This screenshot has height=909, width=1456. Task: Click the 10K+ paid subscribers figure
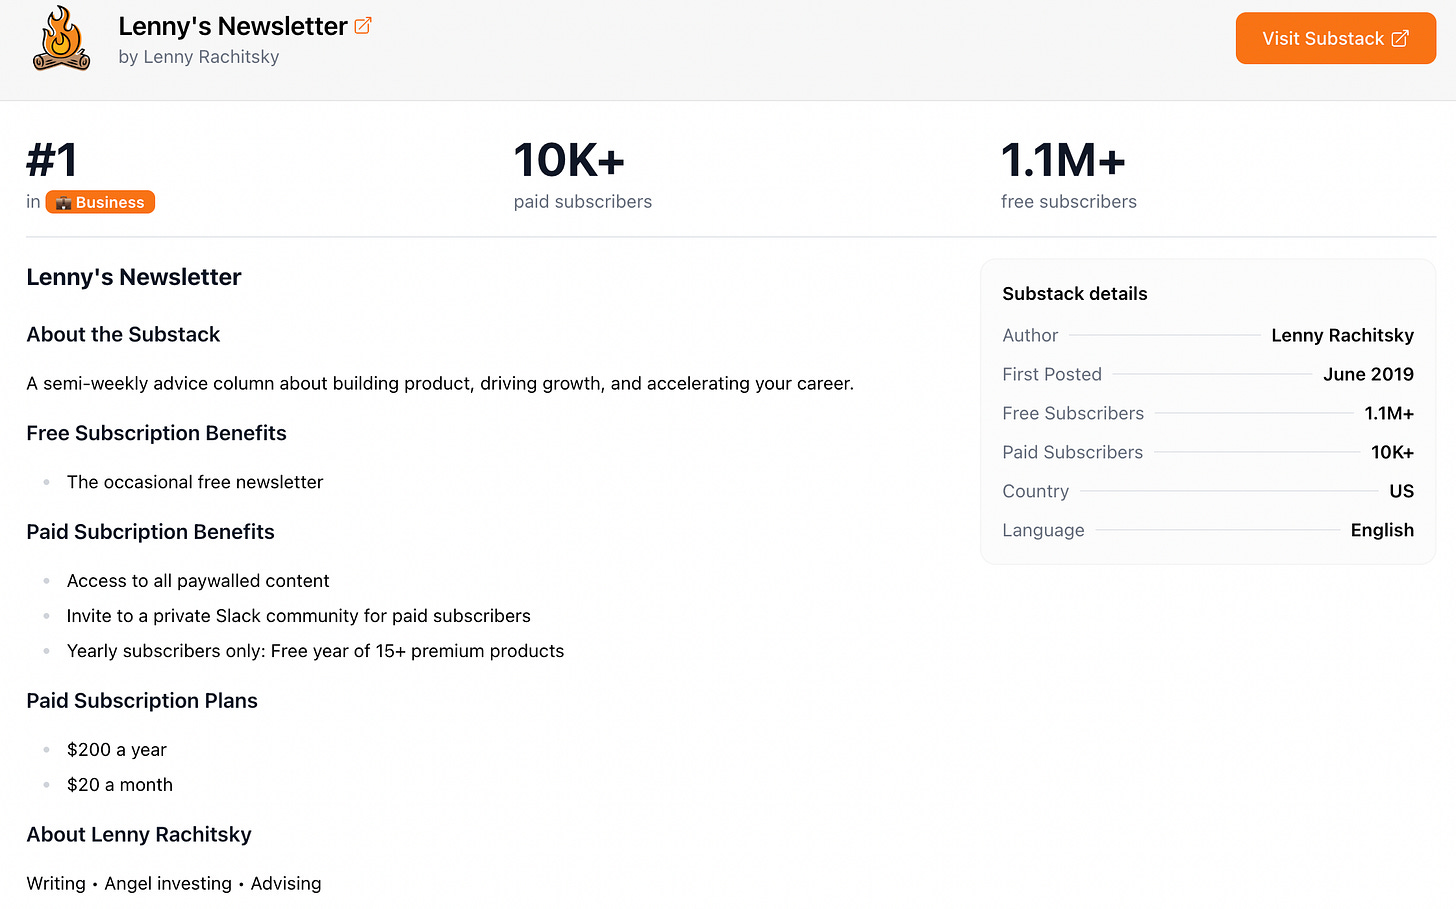coord(569,160)
